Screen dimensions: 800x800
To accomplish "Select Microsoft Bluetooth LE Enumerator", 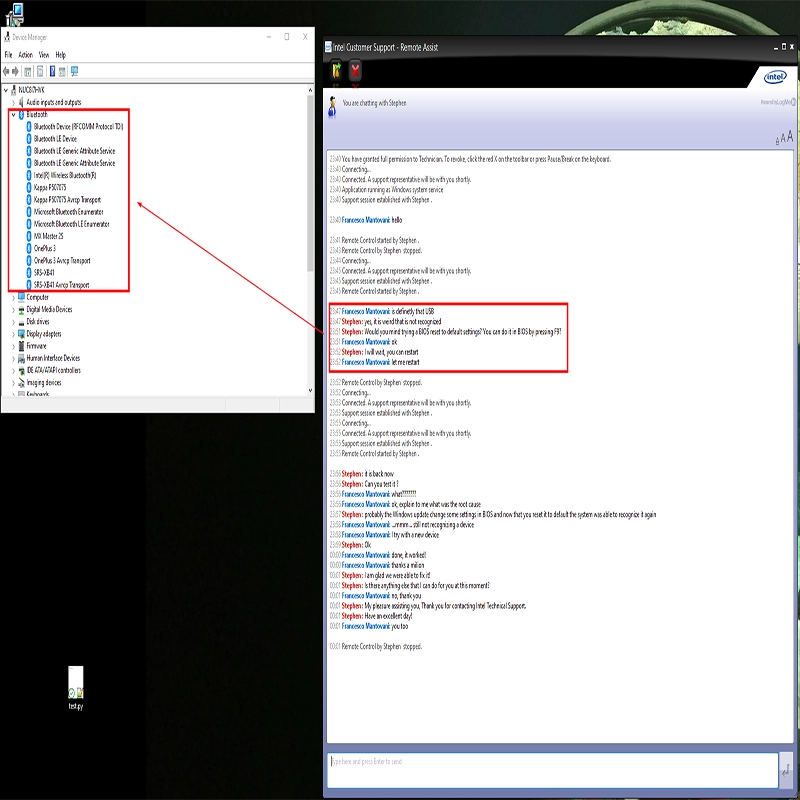I will click(71, 224).
